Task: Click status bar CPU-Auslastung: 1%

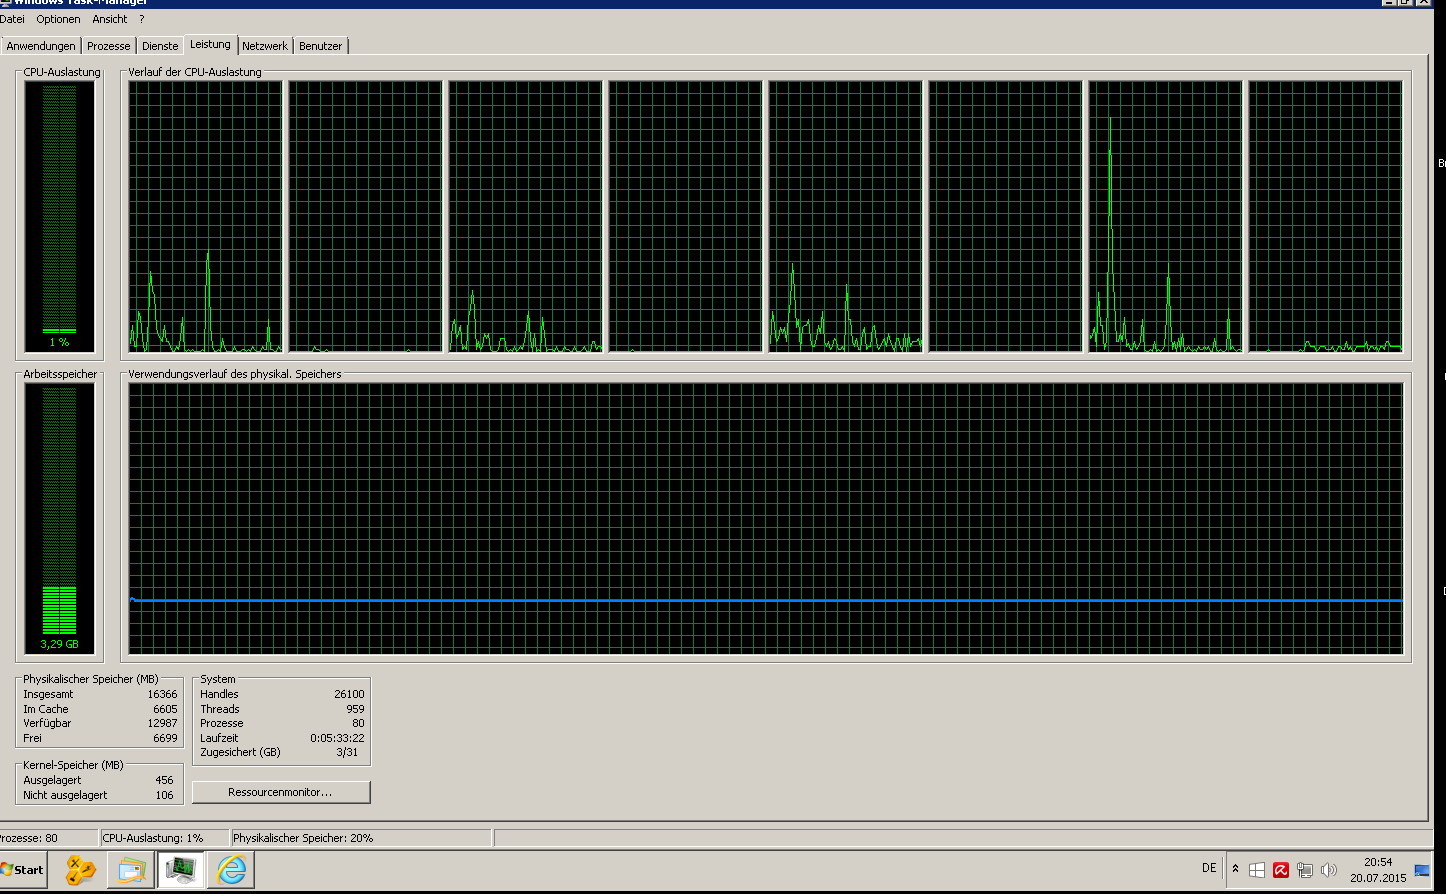Action: [x=152, y=838]
